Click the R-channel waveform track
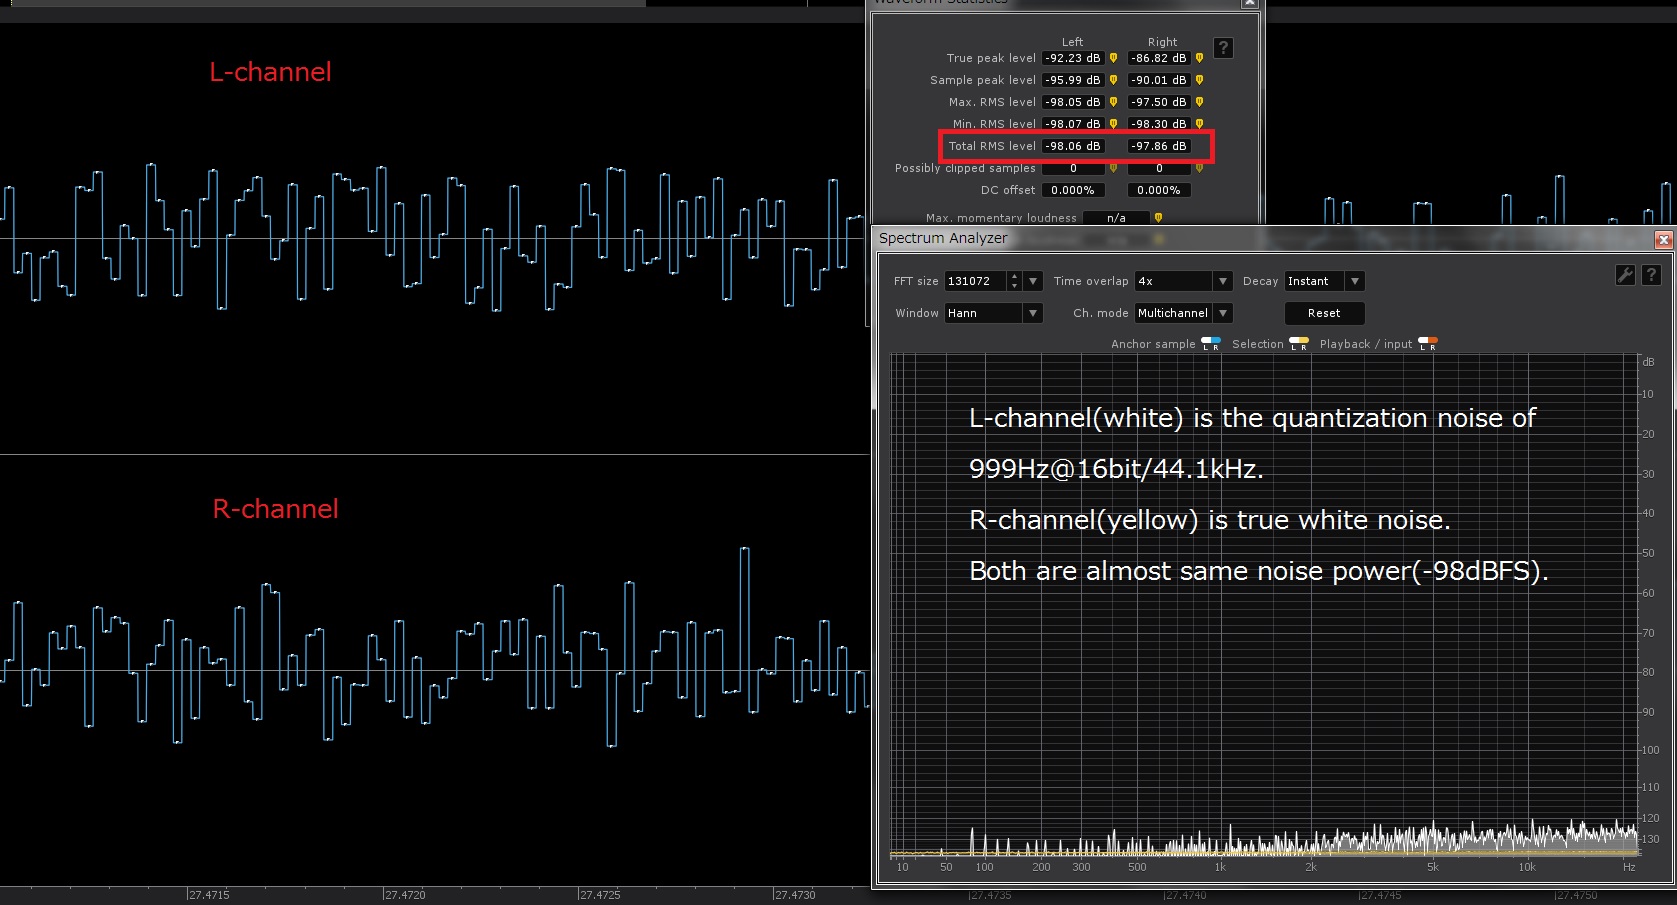 (434, 670)
